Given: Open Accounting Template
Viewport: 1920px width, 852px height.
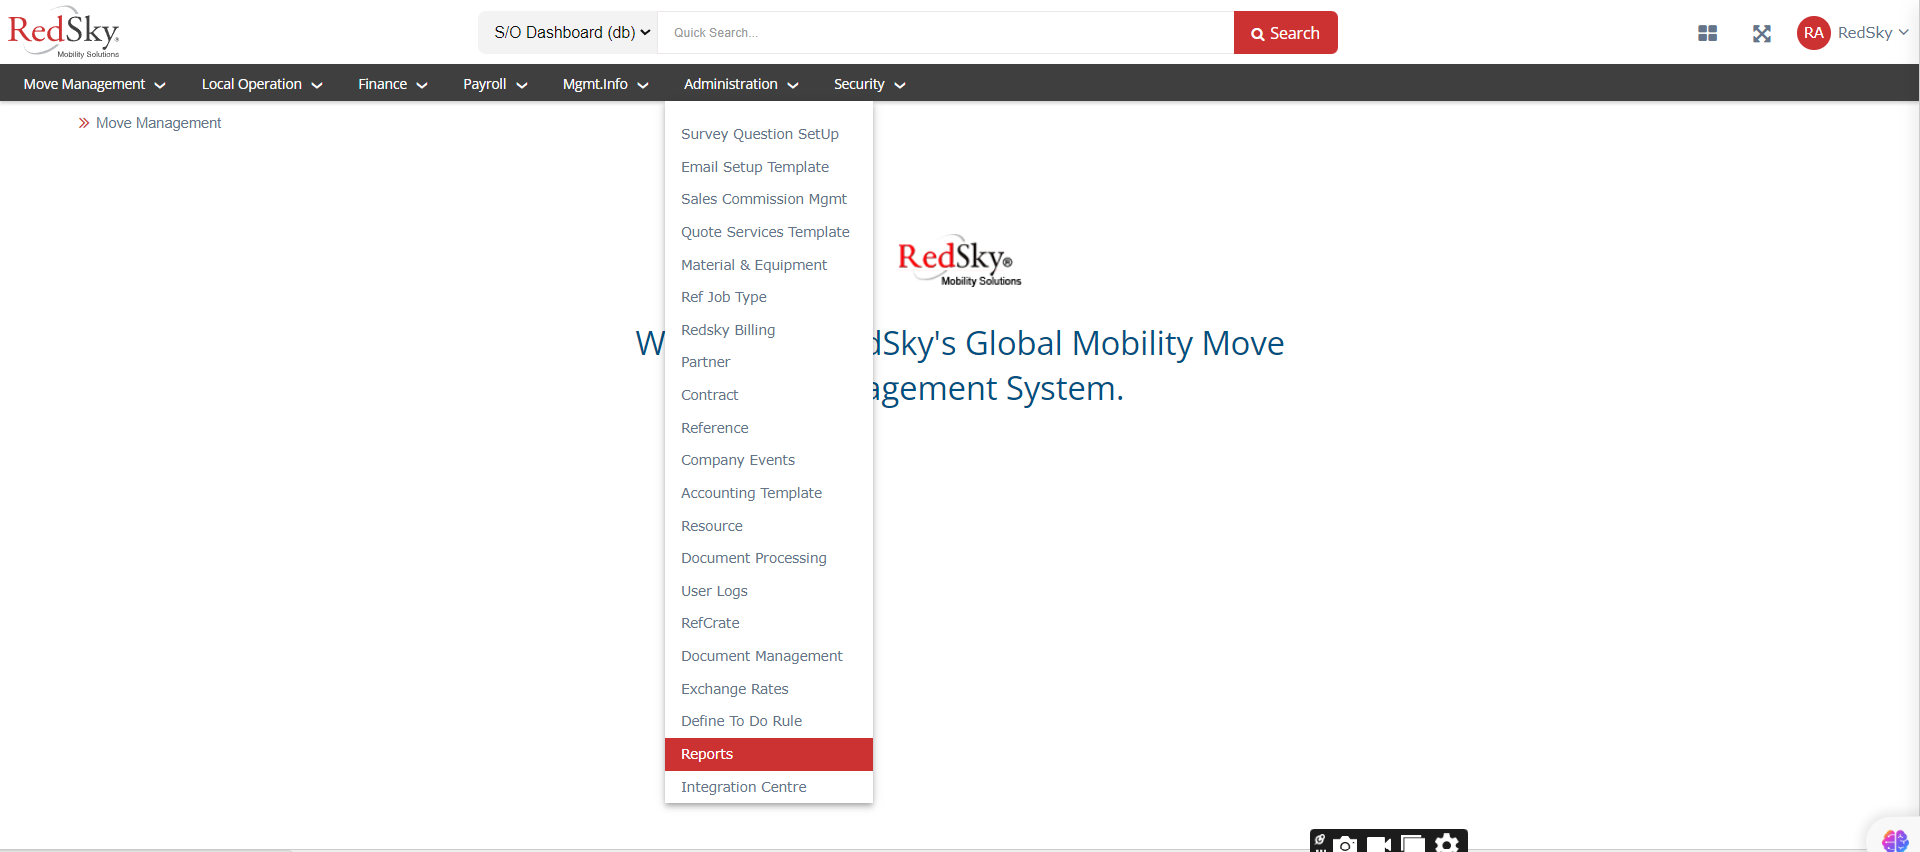Looking at the screenshot, I should (x=768, y=493).
